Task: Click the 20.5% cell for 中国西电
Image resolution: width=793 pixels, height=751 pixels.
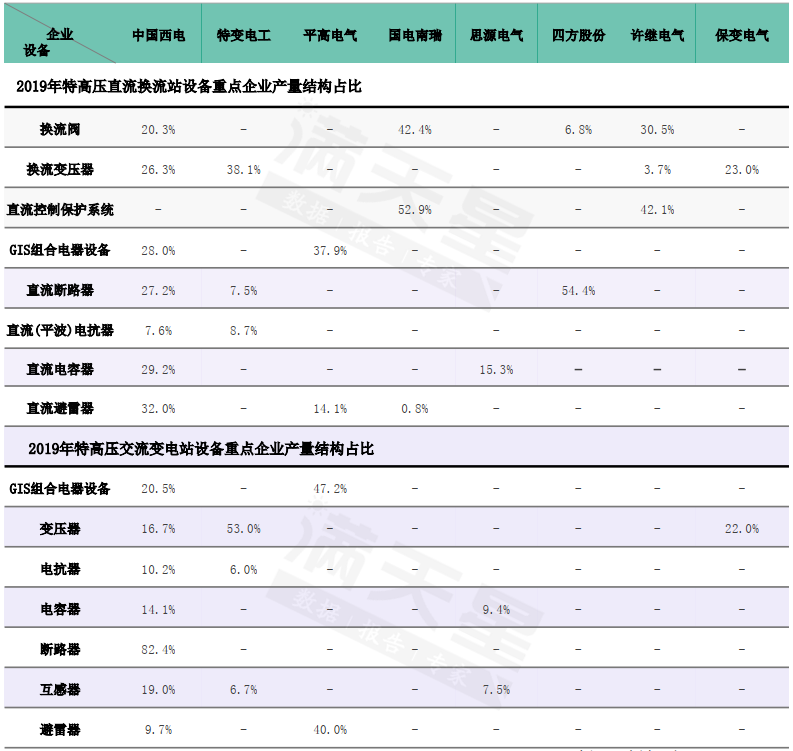Action: click(x=158, y=489)
